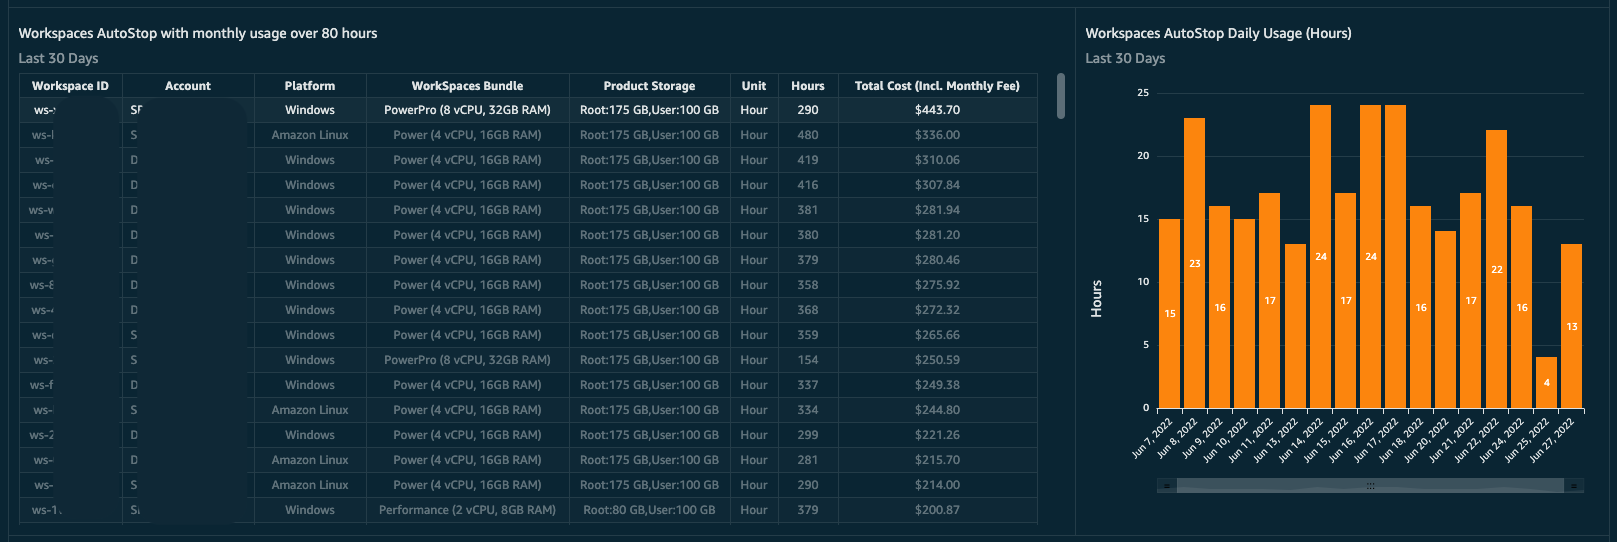Click the table's vertical scrollbar thumb
This screenshot has width=1617, height=542.
(x=1061, y=96)
